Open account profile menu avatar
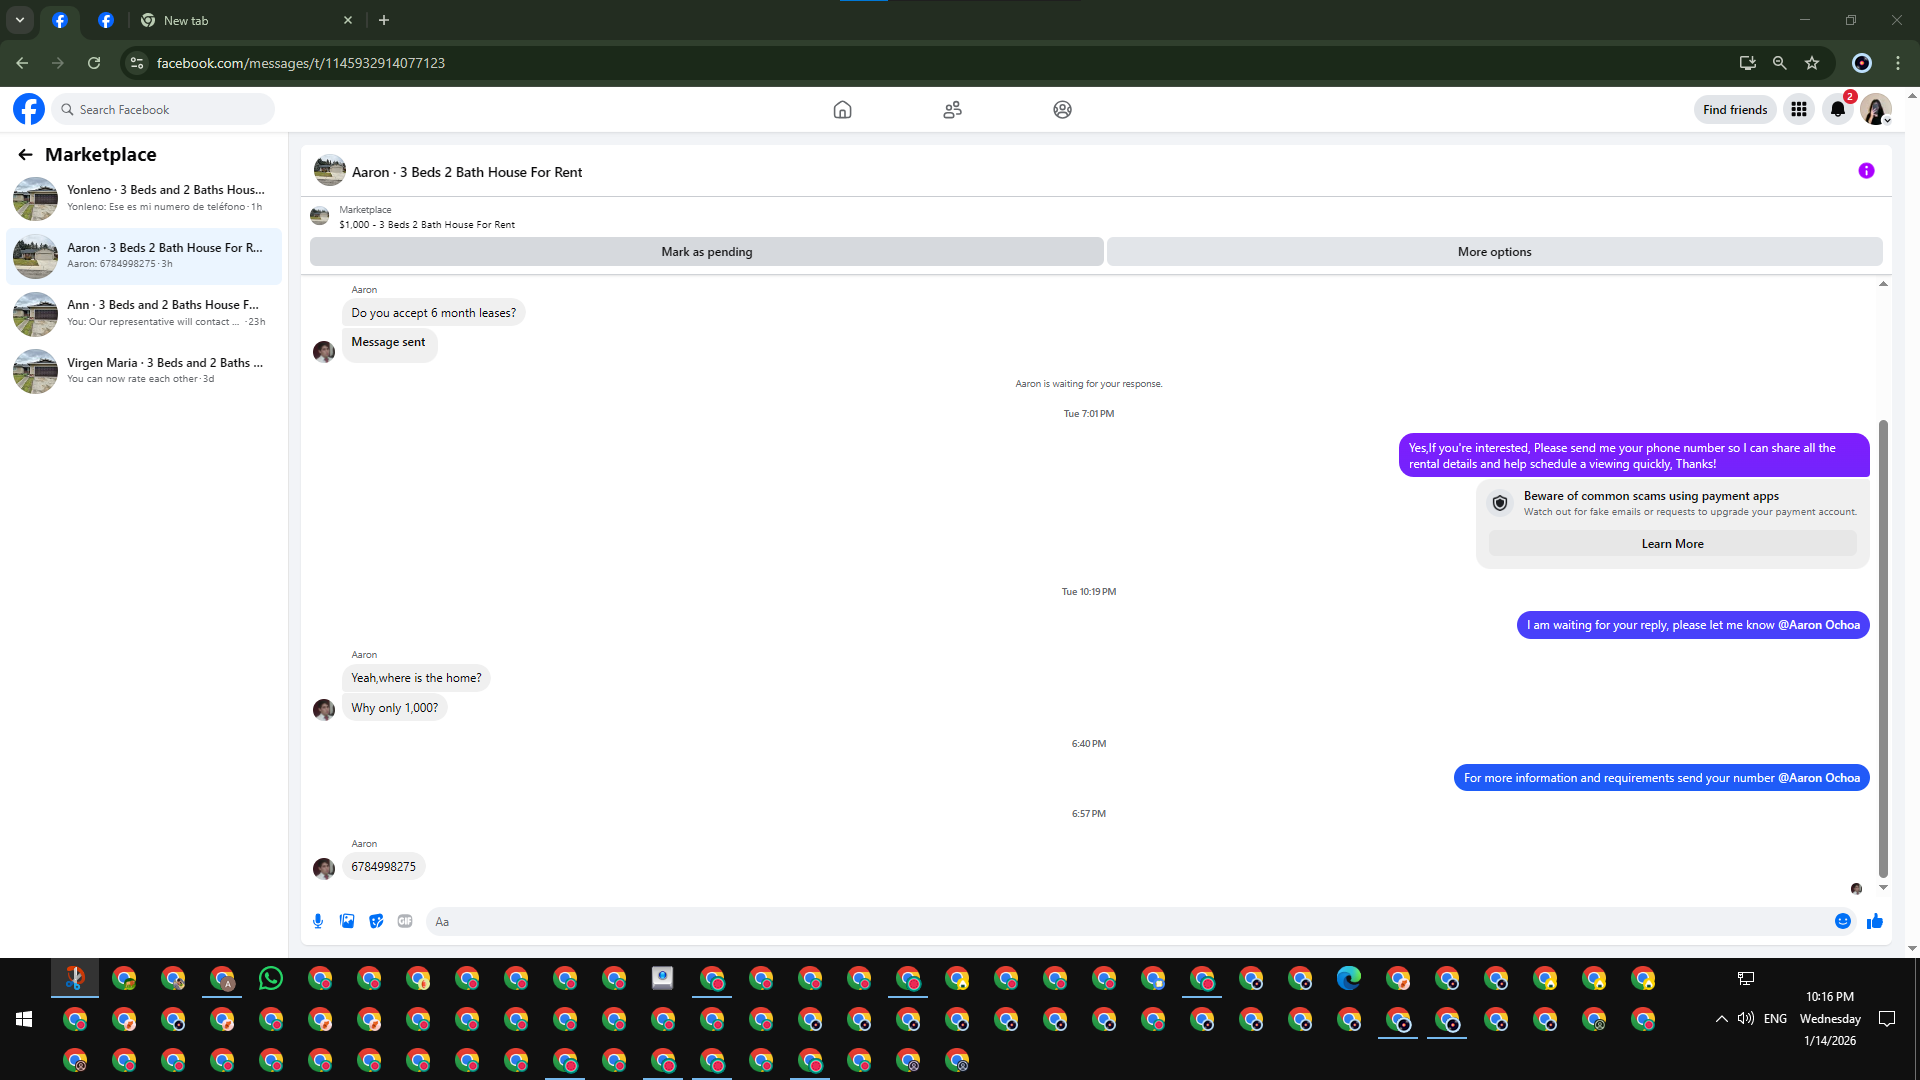The image size is (1920, 1080). click(1876, 110)
